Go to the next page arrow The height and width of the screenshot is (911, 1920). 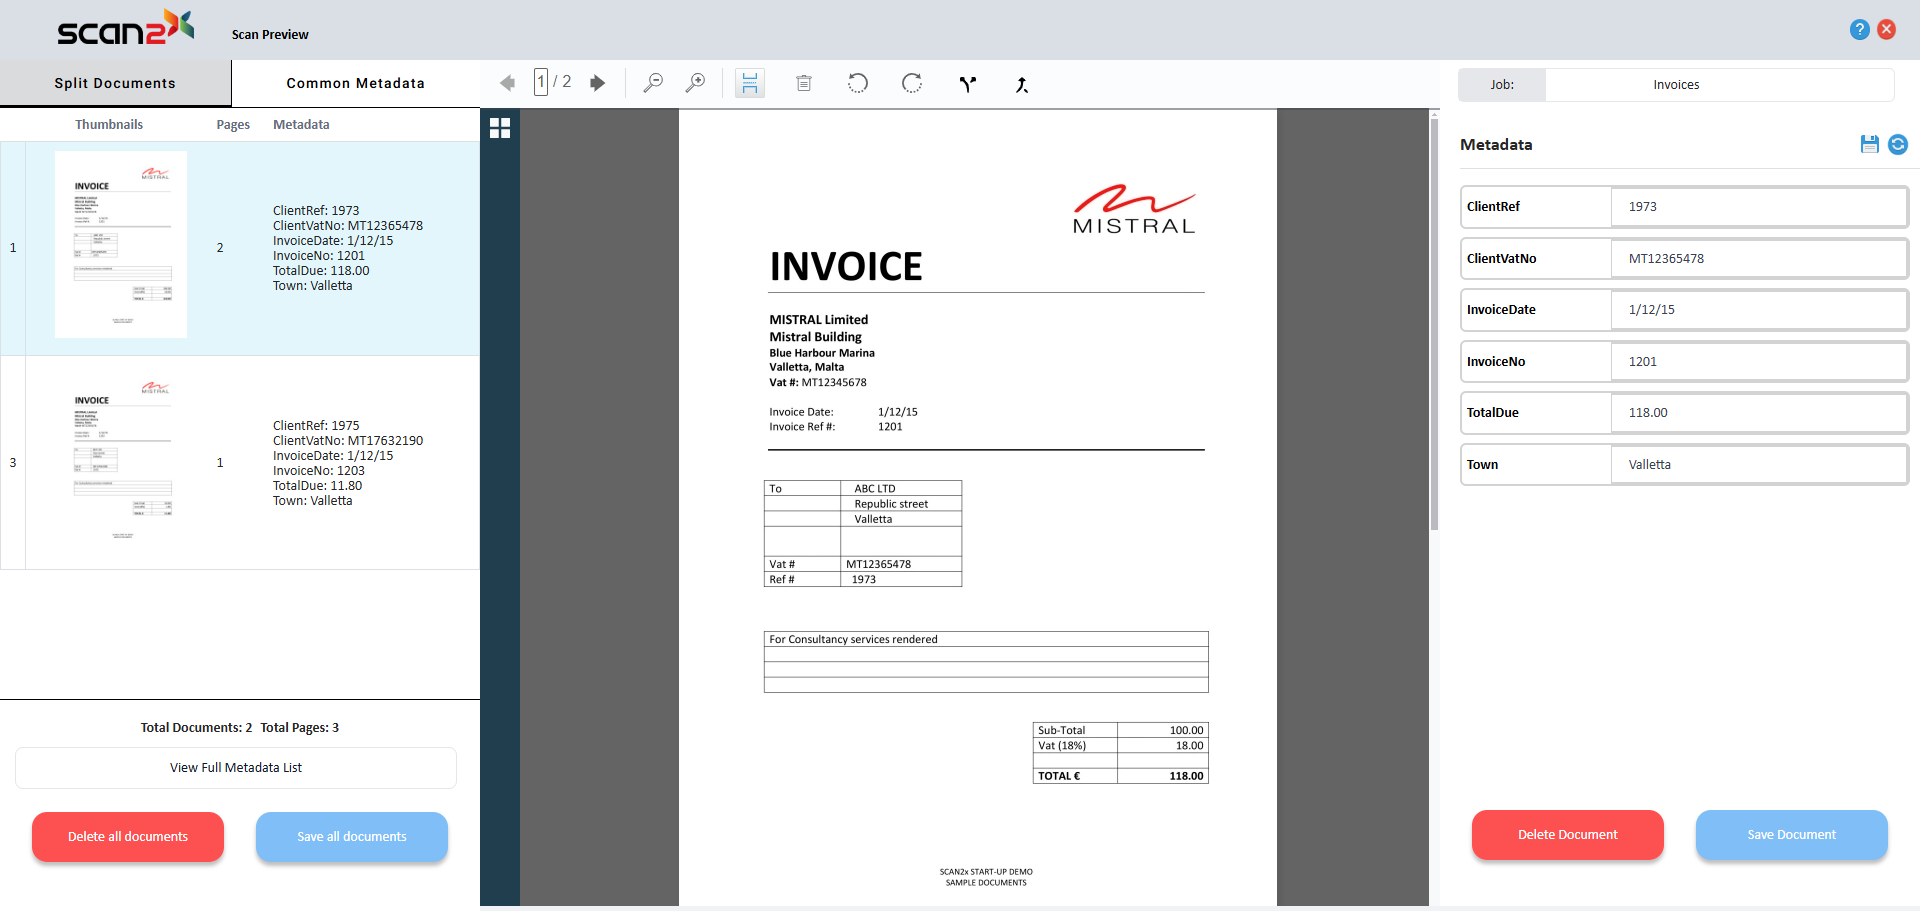point(597,83)
